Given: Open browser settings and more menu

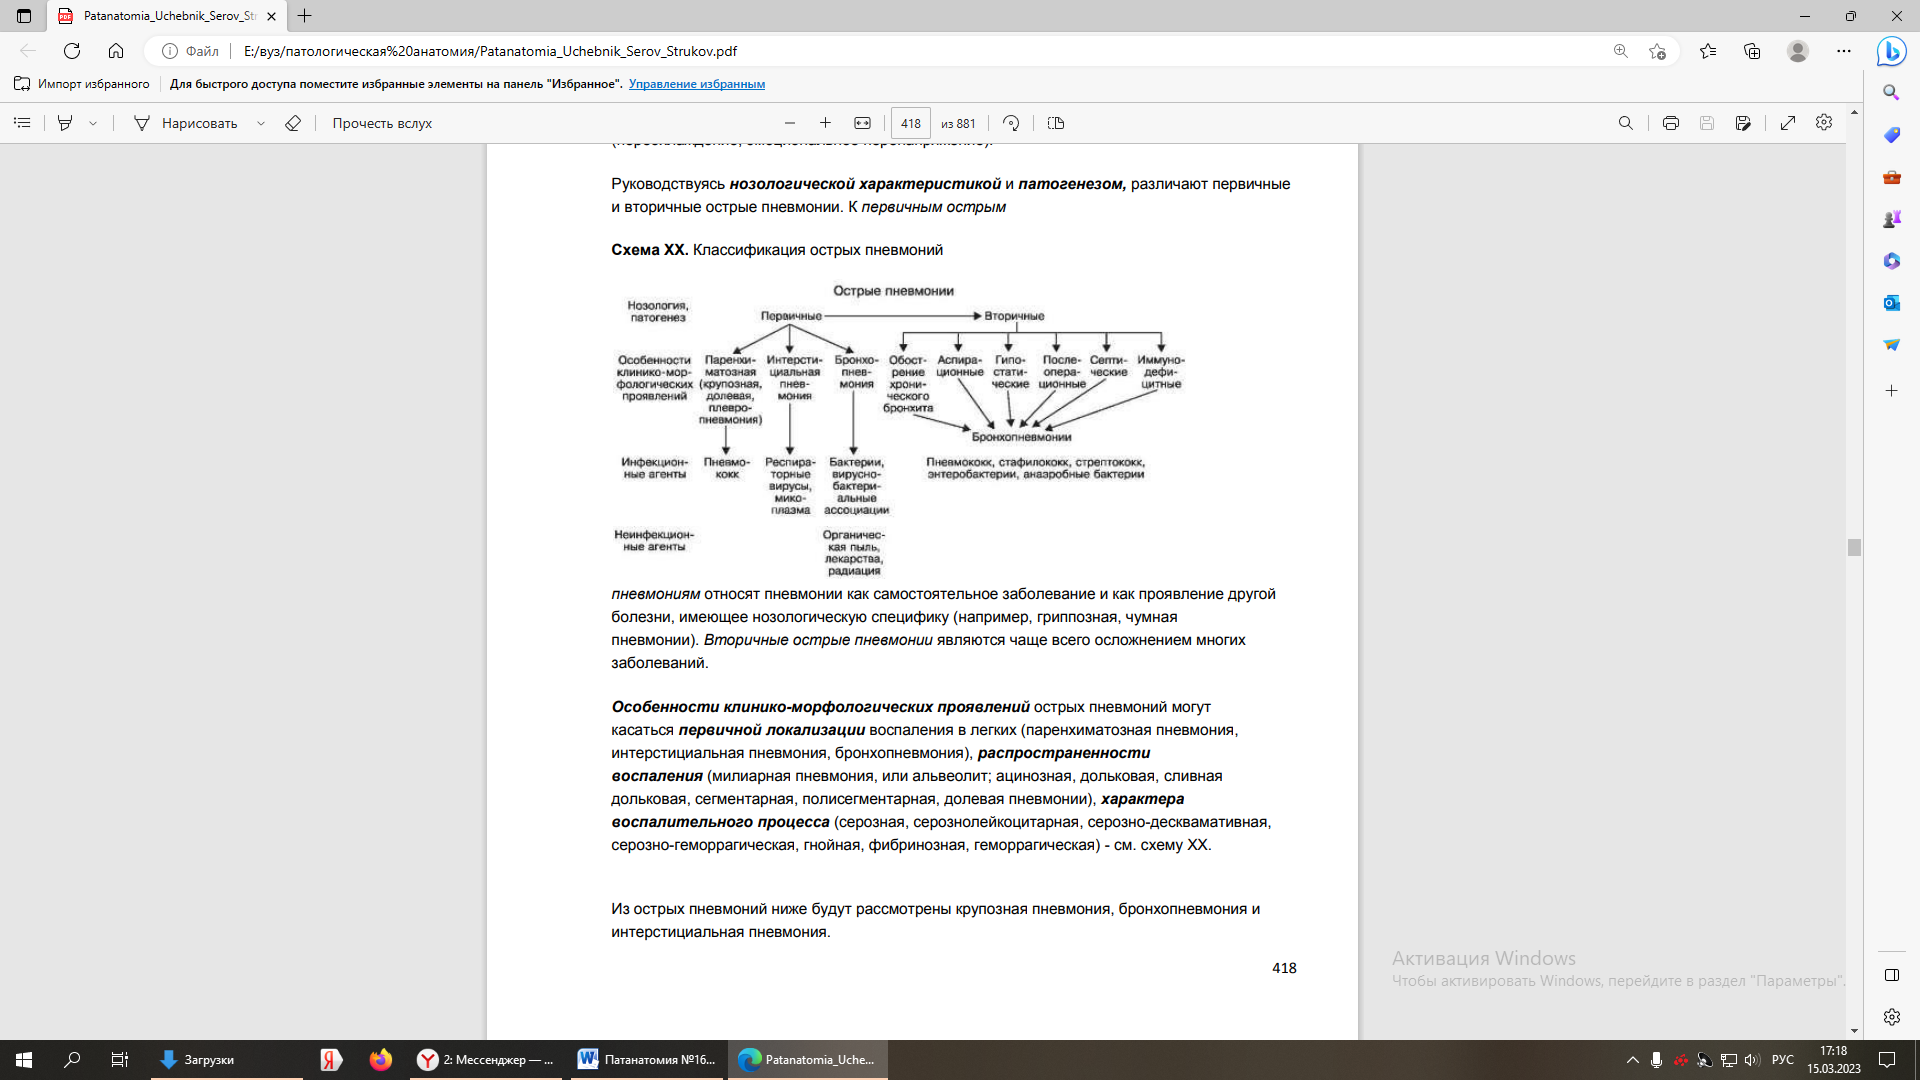Looking at the screenshot, I should 1844,51.
